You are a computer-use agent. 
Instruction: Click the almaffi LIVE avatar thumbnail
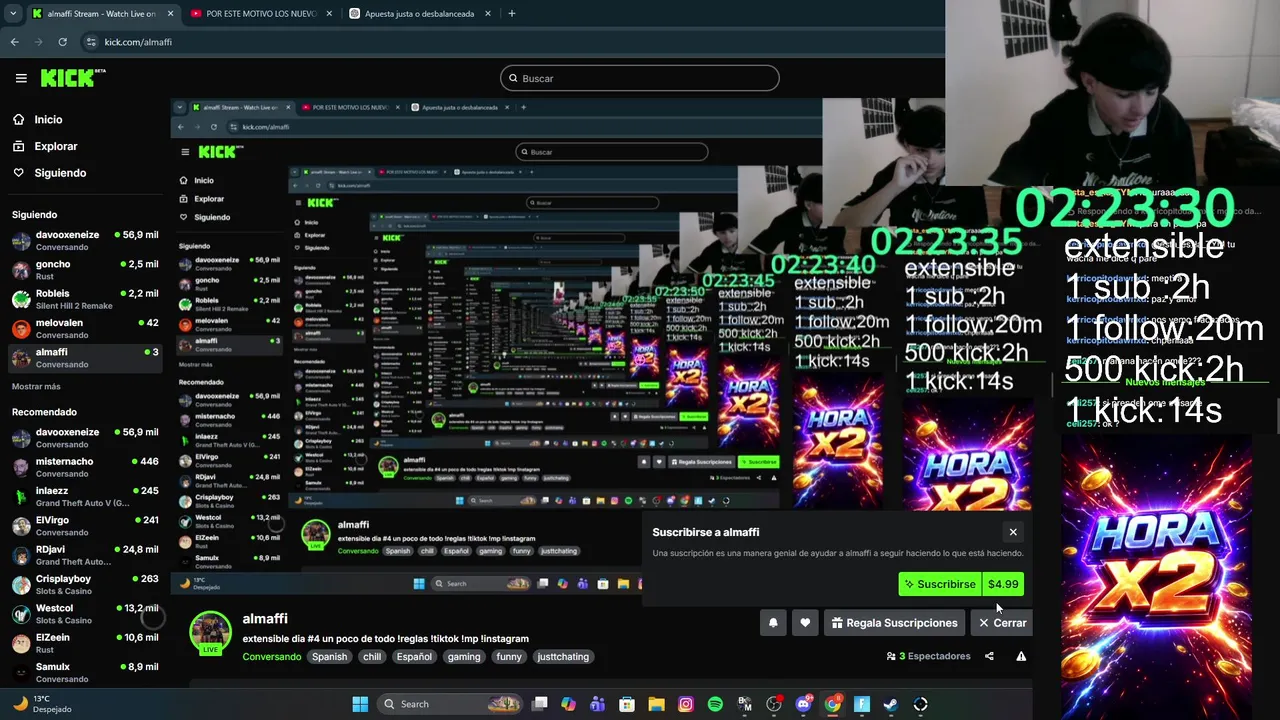click(x=210, y=634)
